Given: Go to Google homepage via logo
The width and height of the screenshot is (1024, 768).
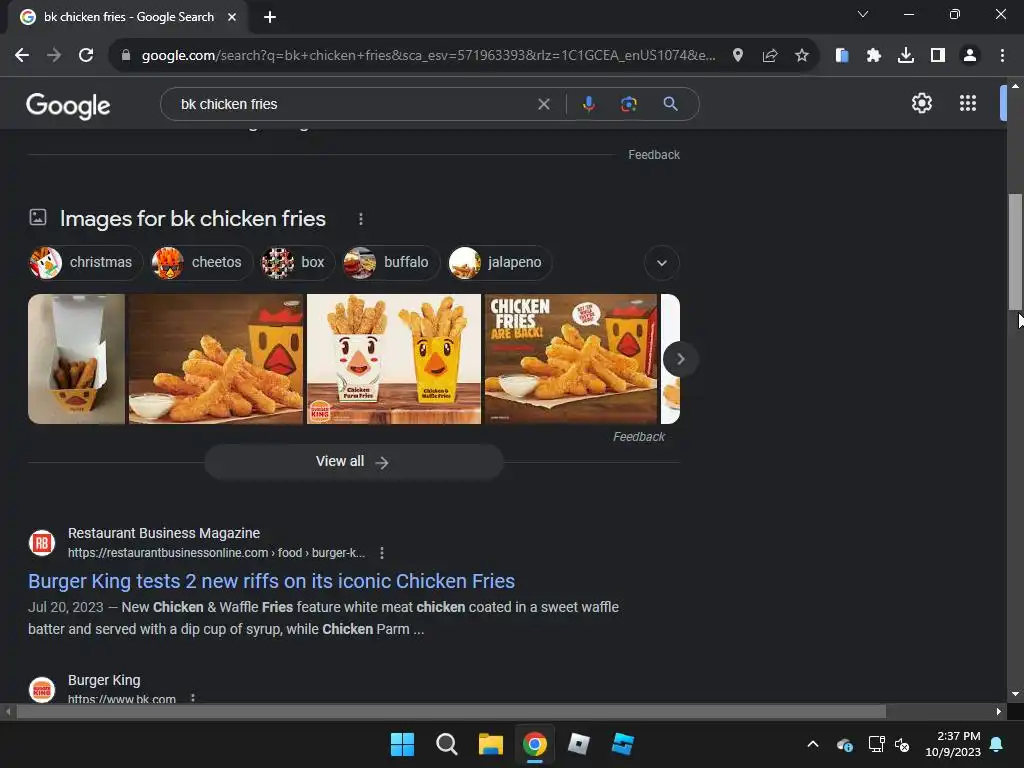Looking at the screenshot, I should pyautogui.click(x=68, y=105).
